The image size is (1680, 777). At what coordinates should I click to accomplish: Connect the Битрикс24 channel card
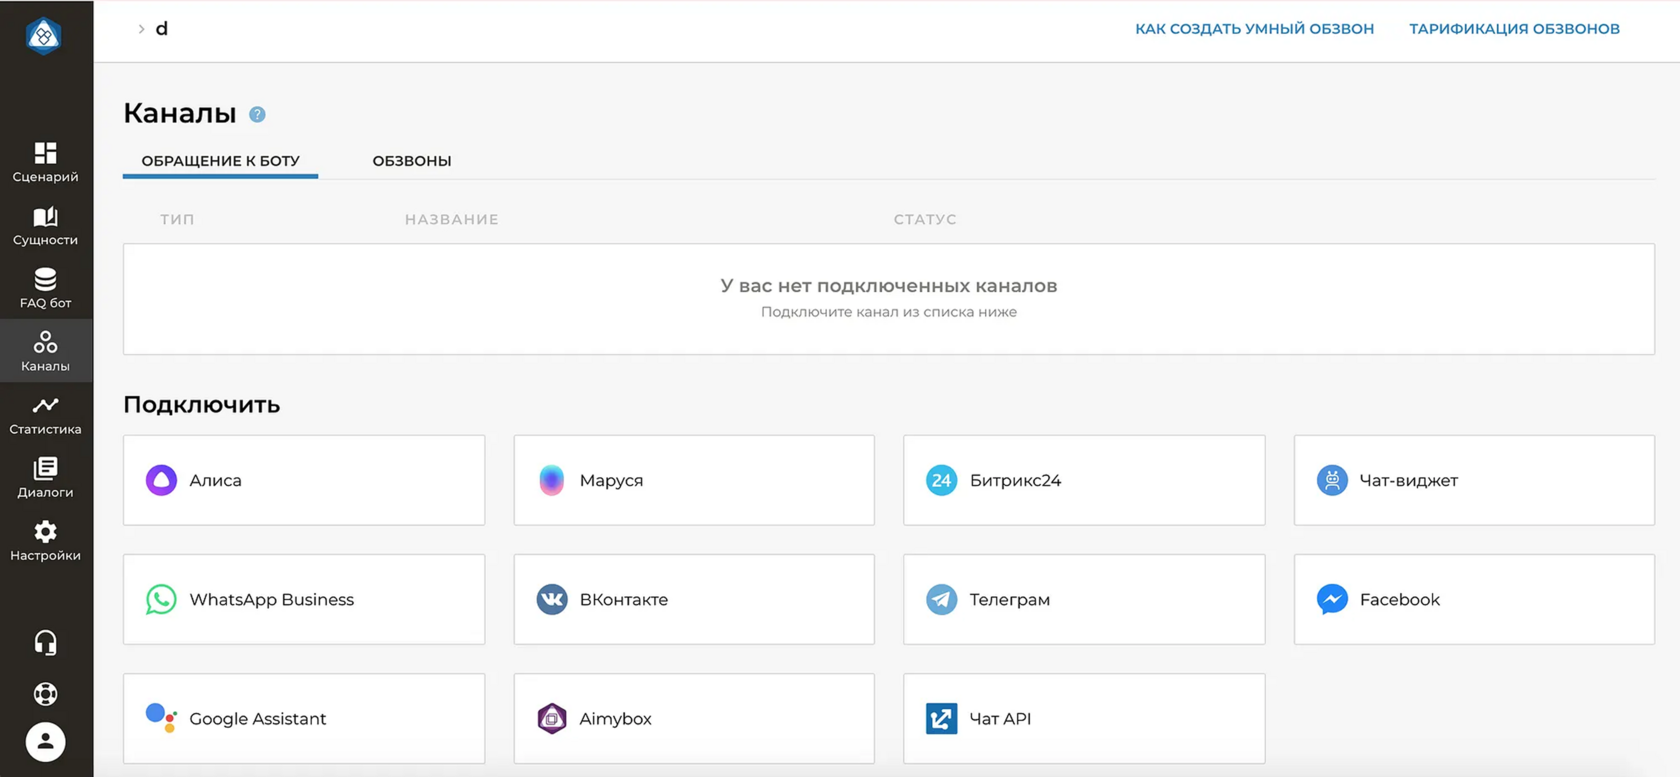[x=1084, y=480]
